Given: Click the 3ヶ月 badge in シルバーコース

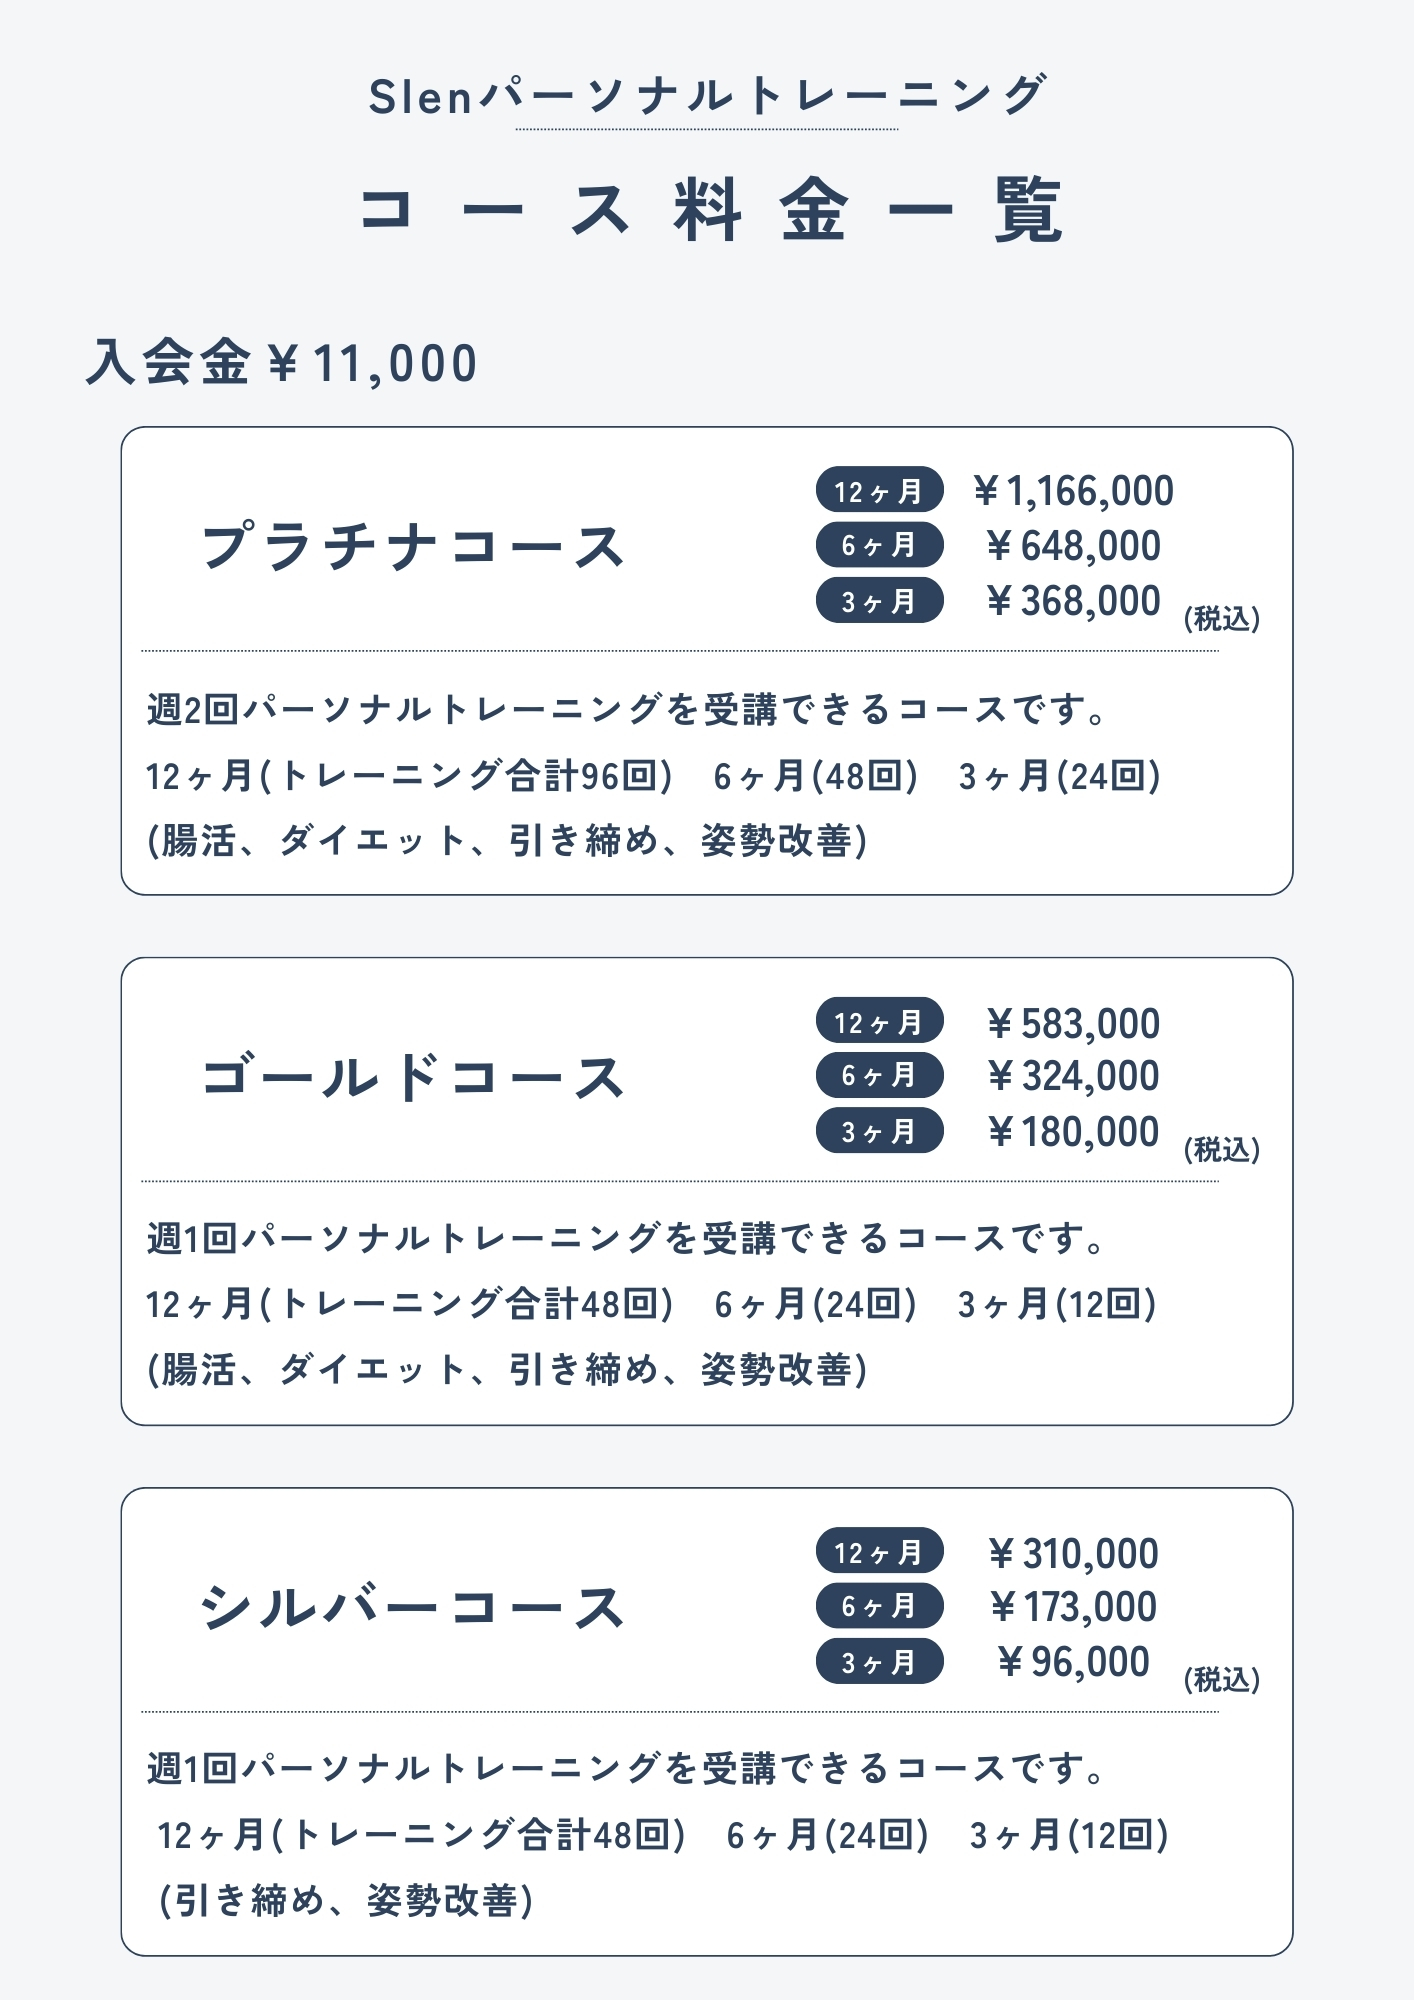Looking at the screenshot, I should point(879,1662).
